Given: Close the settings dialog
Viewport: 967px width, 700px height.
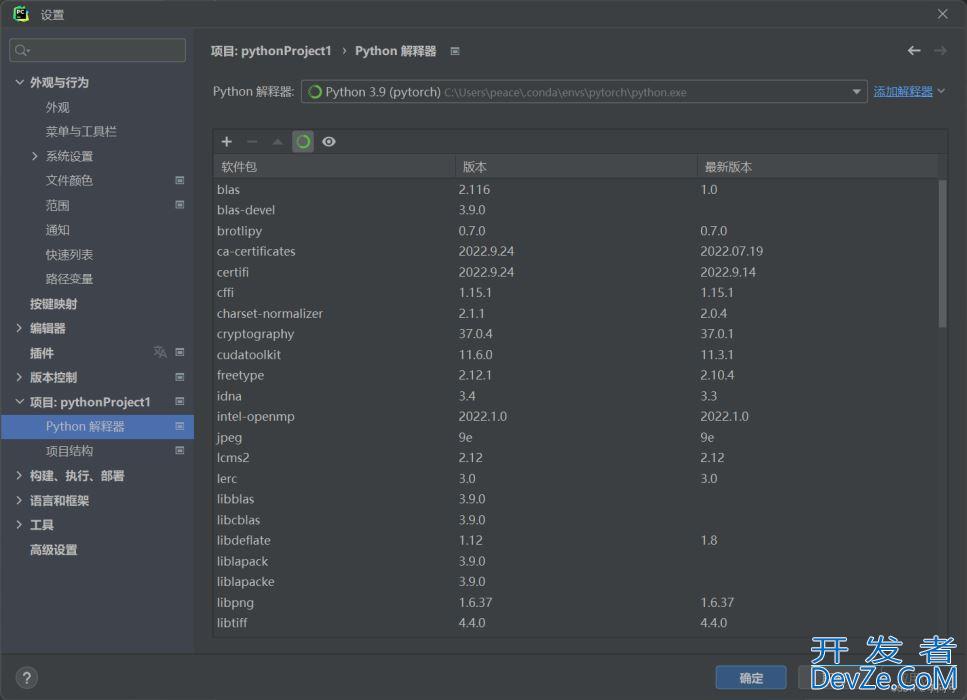Looking at the screenshot, I should [x=942, y=14].
